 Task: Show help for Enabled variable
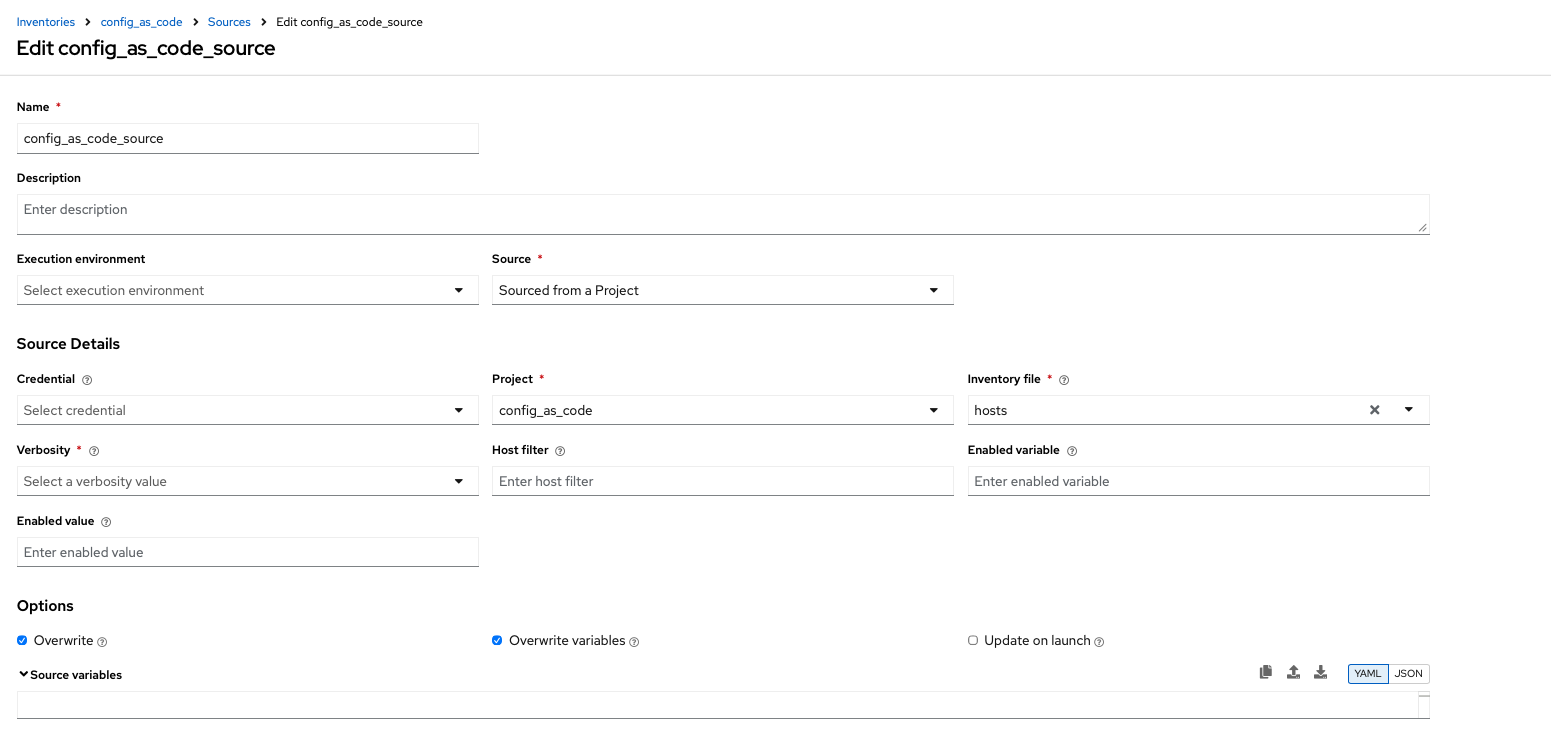(1071, 451)
